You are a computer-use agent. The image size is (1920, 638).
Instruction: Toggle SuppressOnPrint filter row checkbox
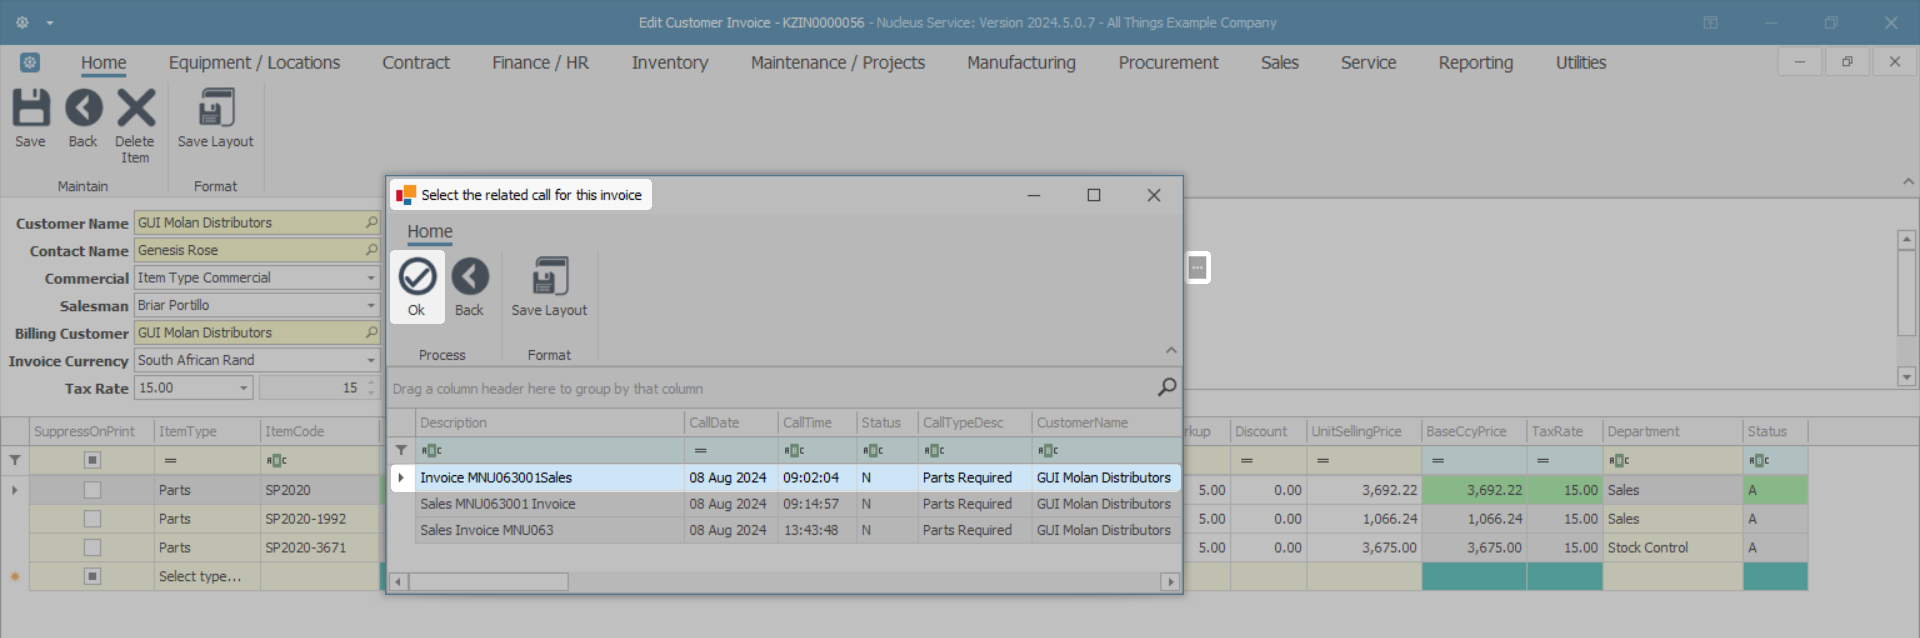point(92,460)
